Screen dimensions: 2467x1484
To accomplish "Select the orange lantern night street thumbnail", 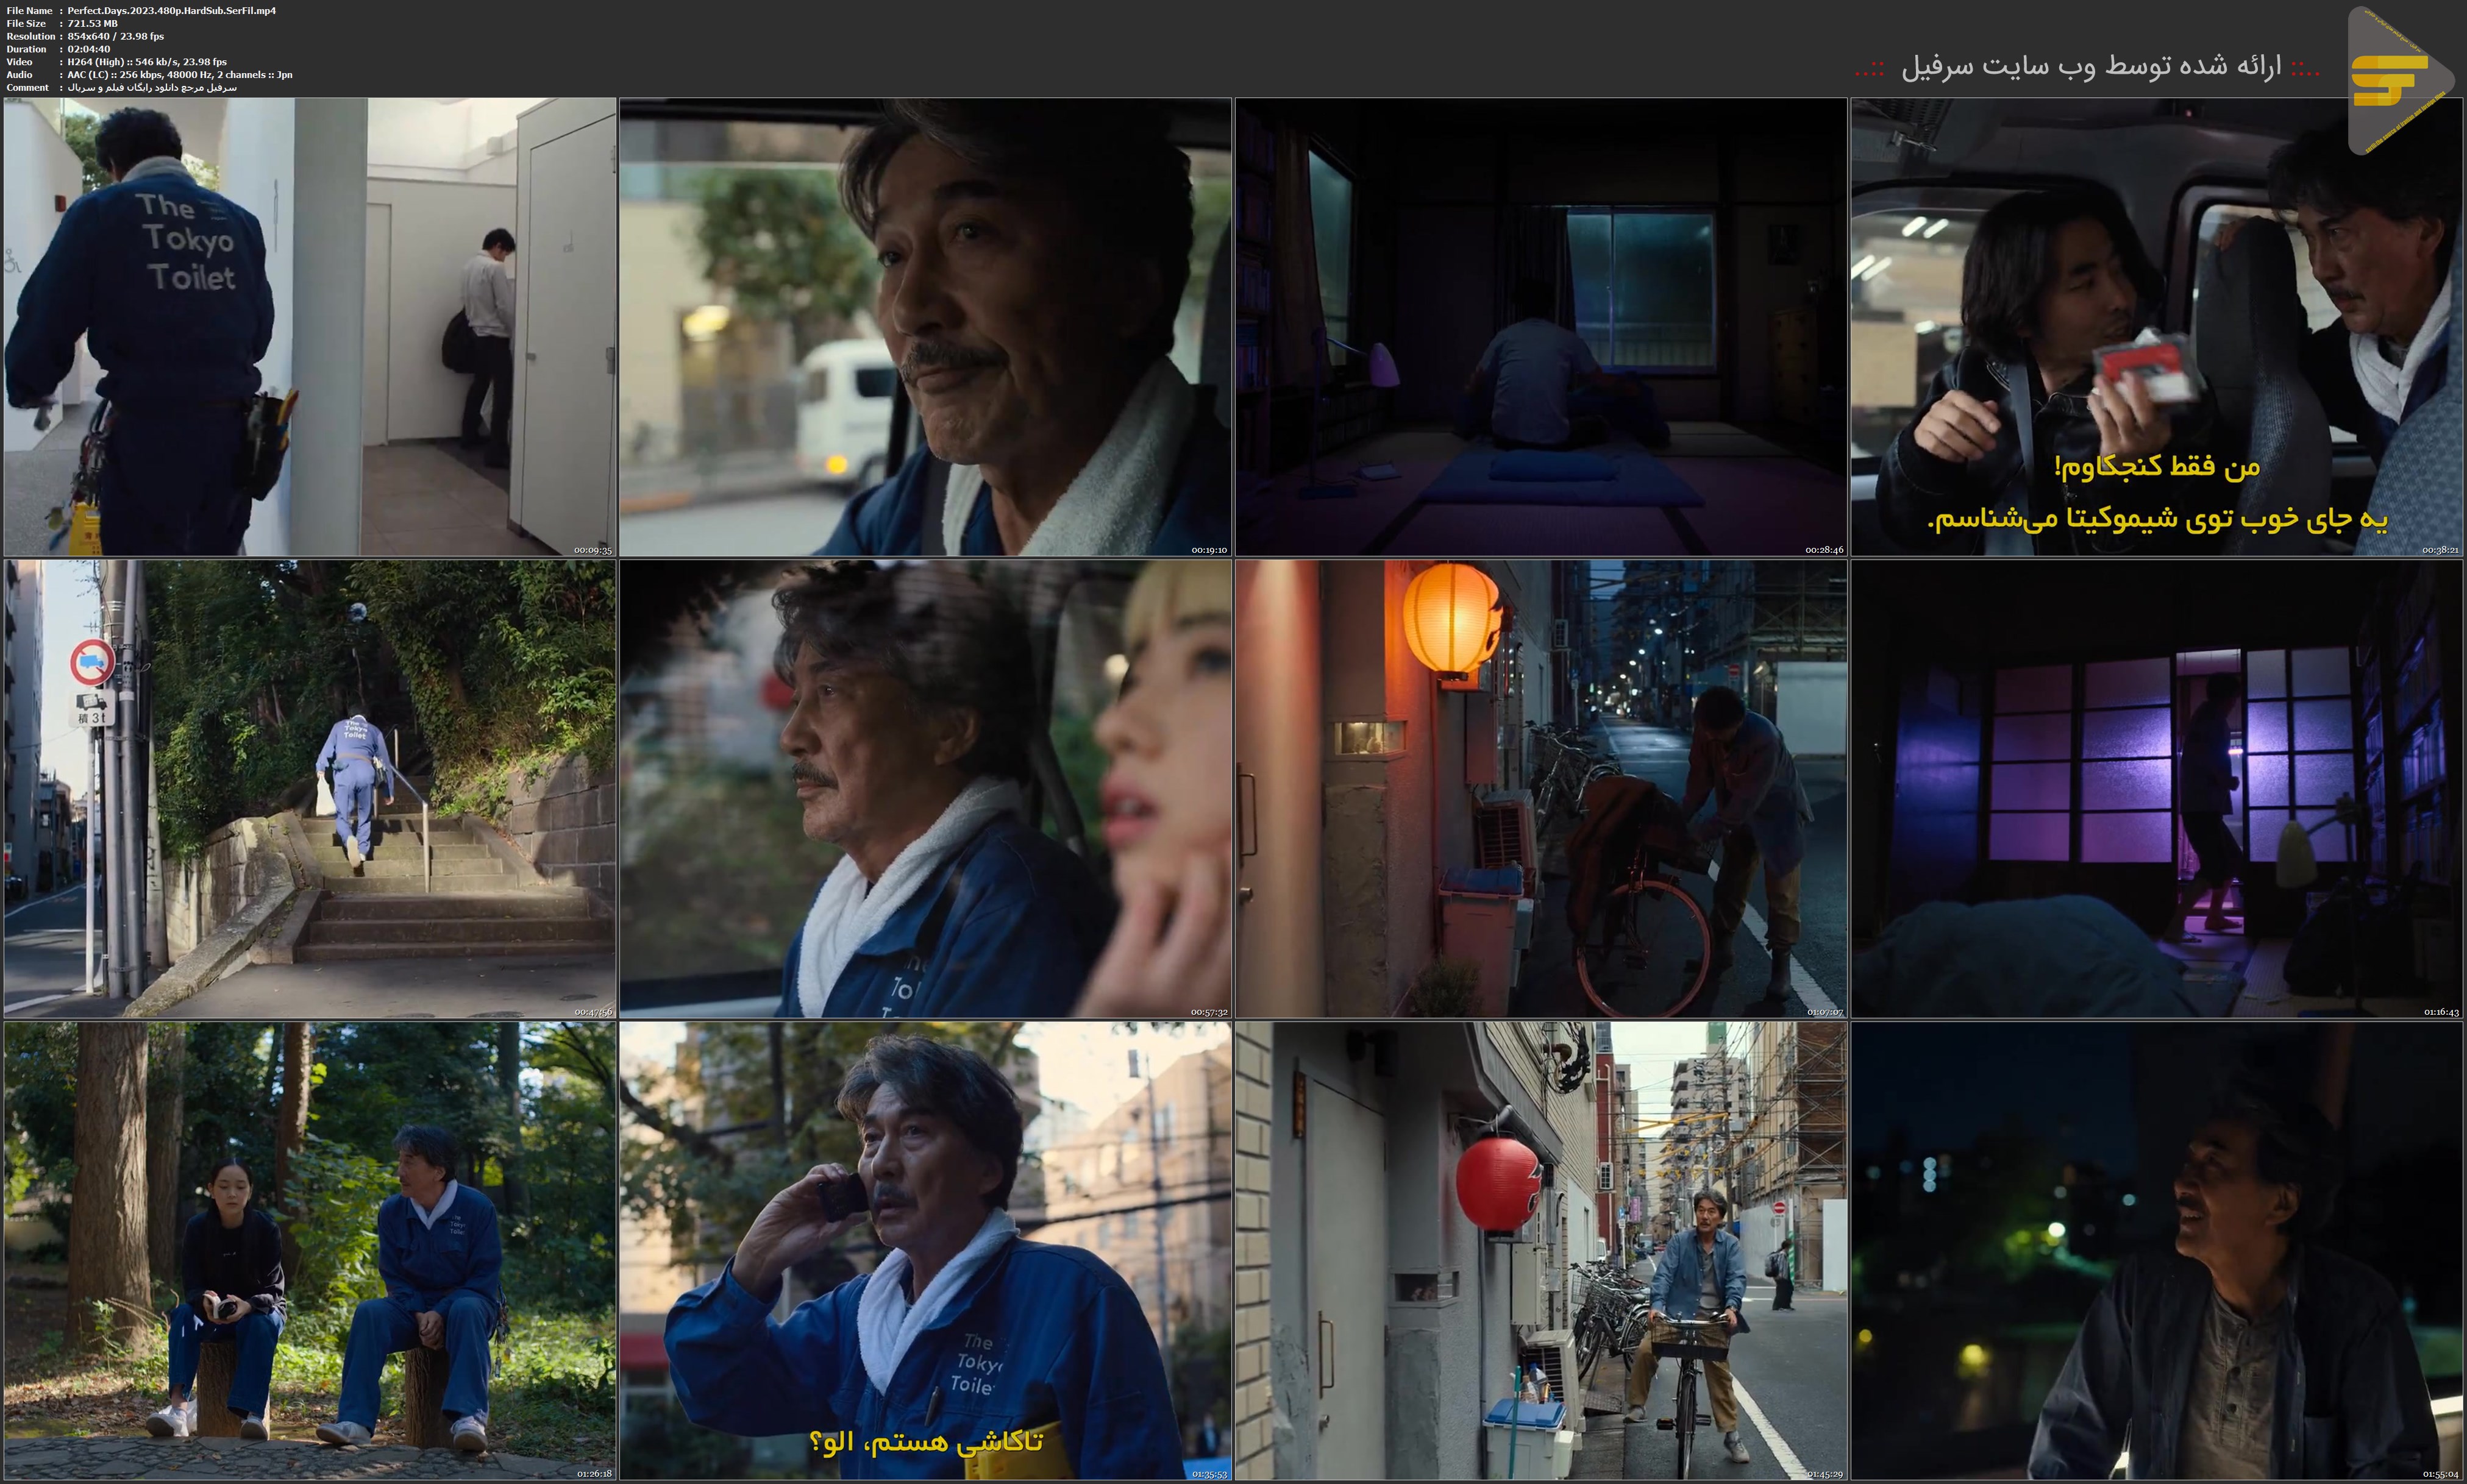I will [x=1540, y=788].
